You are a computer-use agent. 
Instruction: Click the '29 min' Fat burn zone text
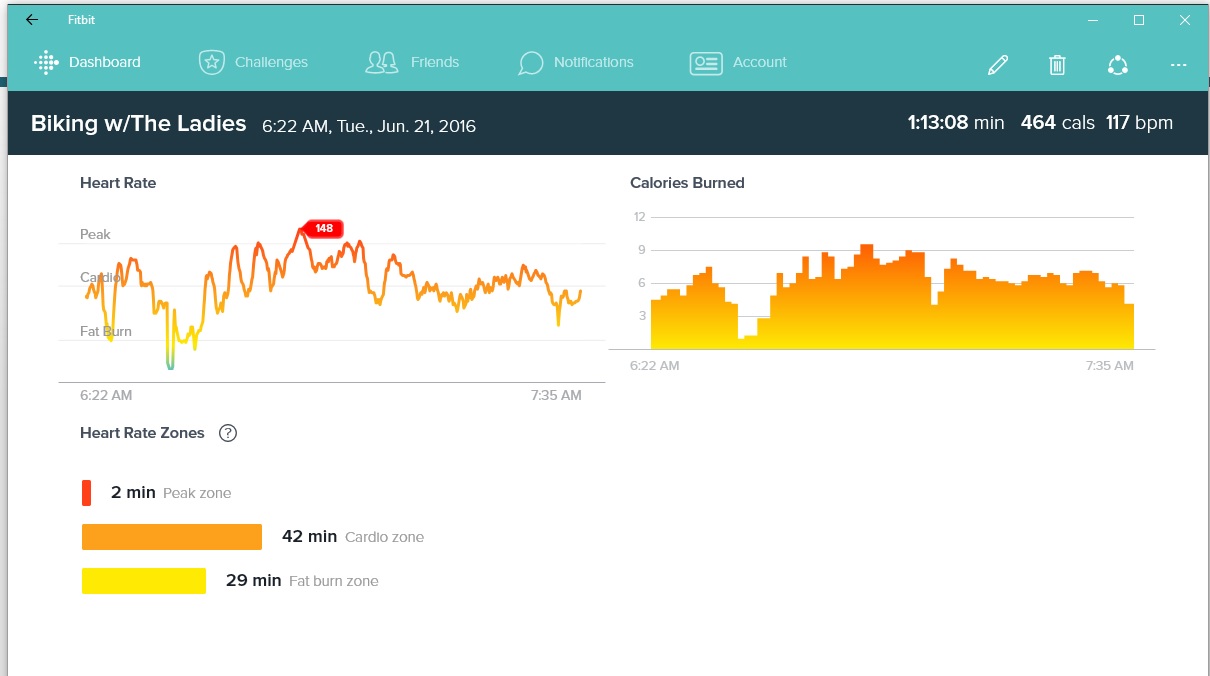[253, 580]
